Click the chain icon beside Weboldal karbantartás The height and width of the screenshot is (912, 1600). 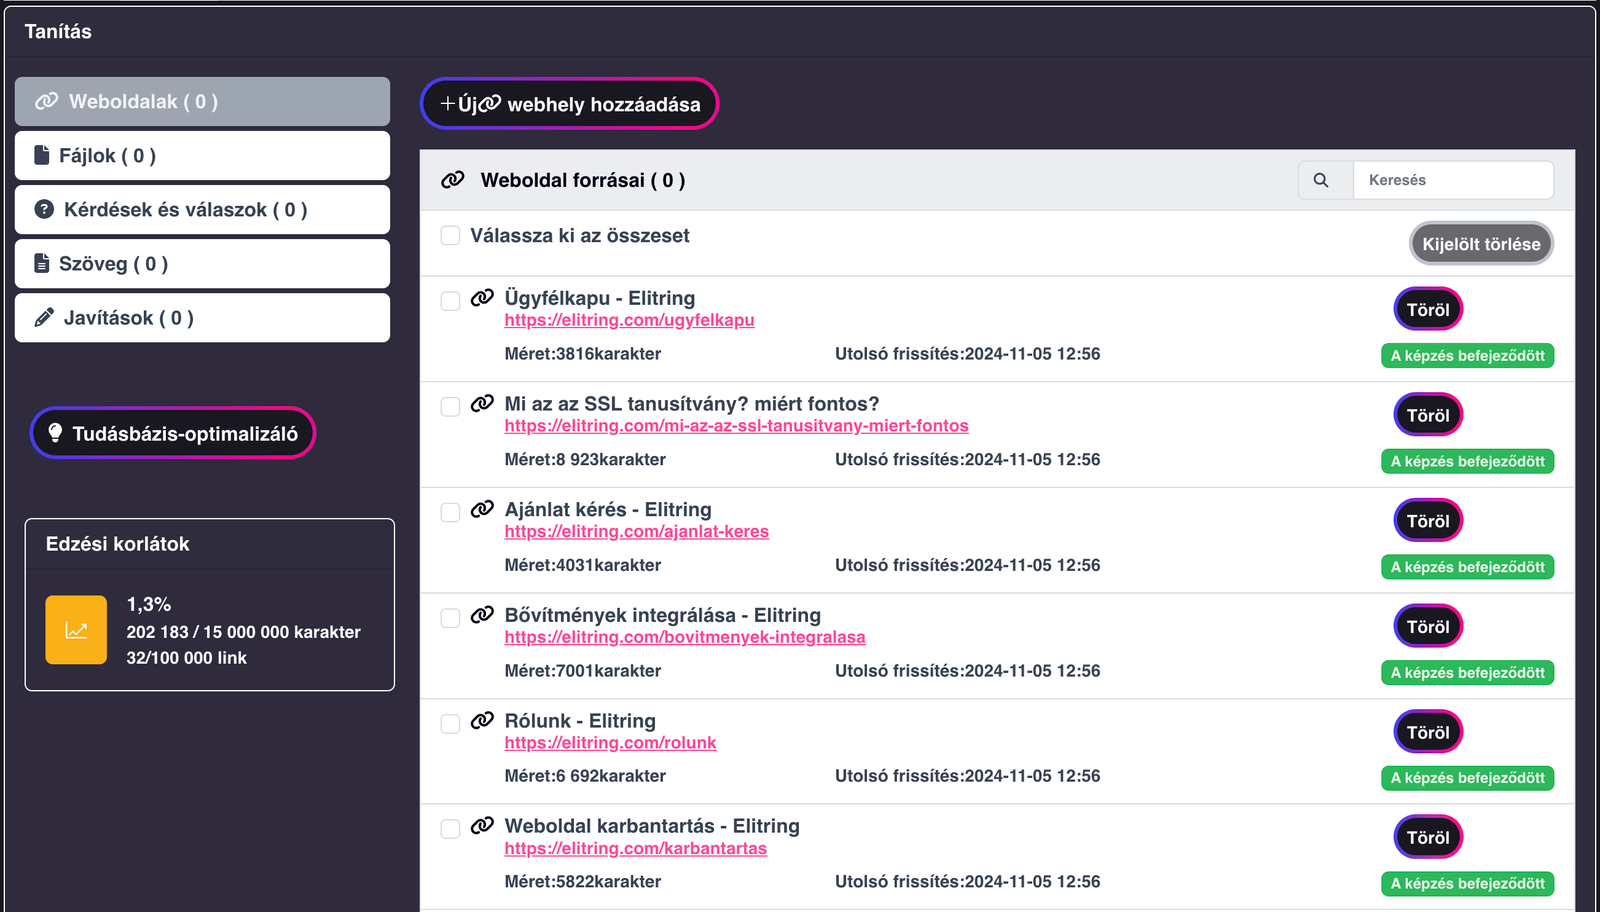point(482,825)
